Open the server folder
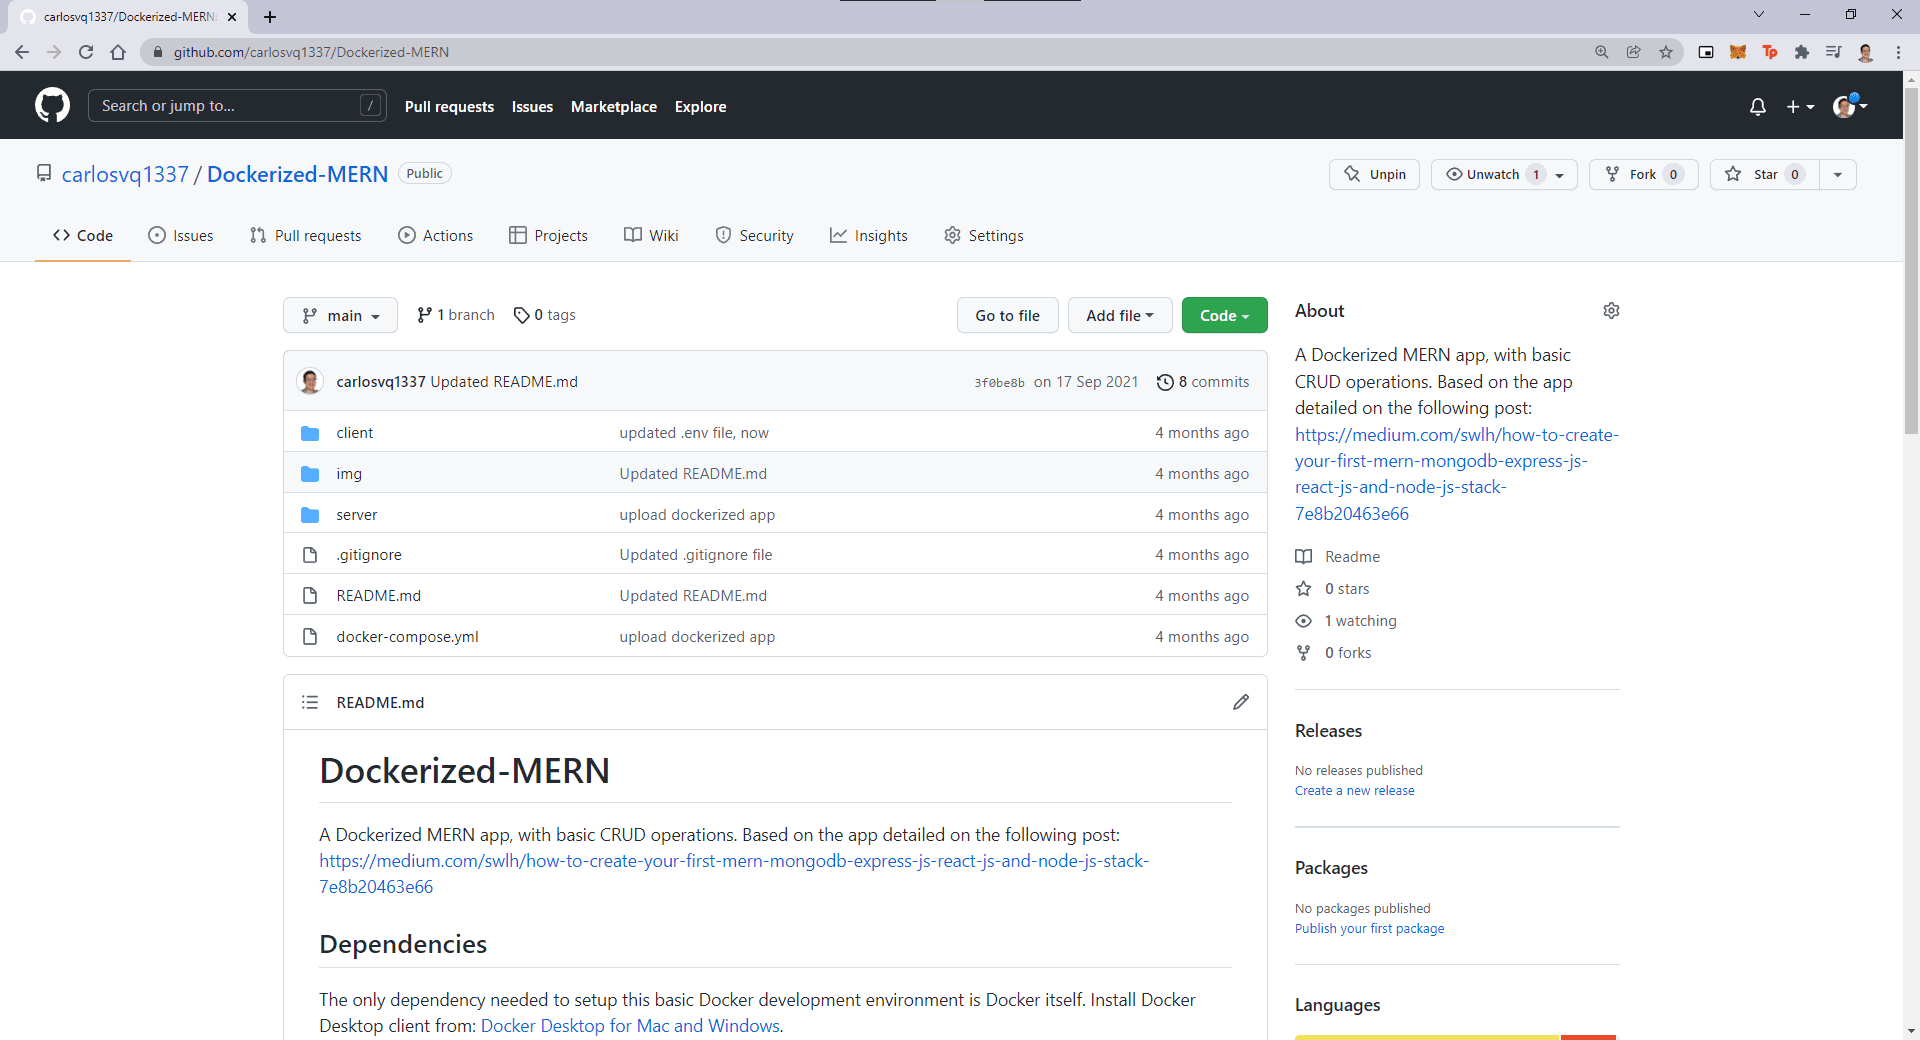The image size is (1920, 1040). (356, 514)
